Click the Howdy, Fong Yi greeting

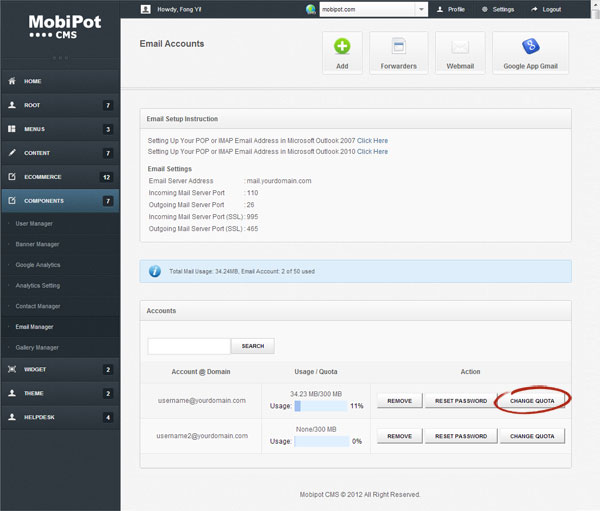(x=179, y=9)
